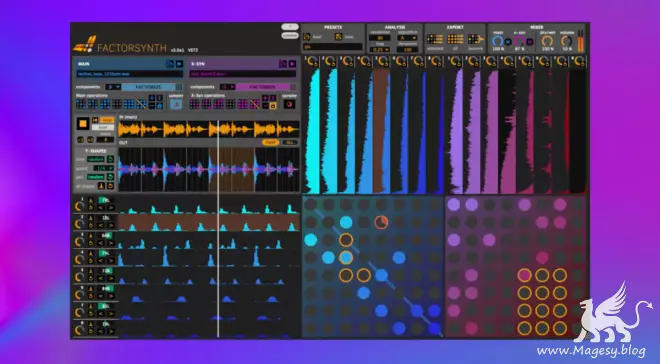Toggle the red pie-shaped dot in blue matrix
660x364 pixels.
pos(381,222)
